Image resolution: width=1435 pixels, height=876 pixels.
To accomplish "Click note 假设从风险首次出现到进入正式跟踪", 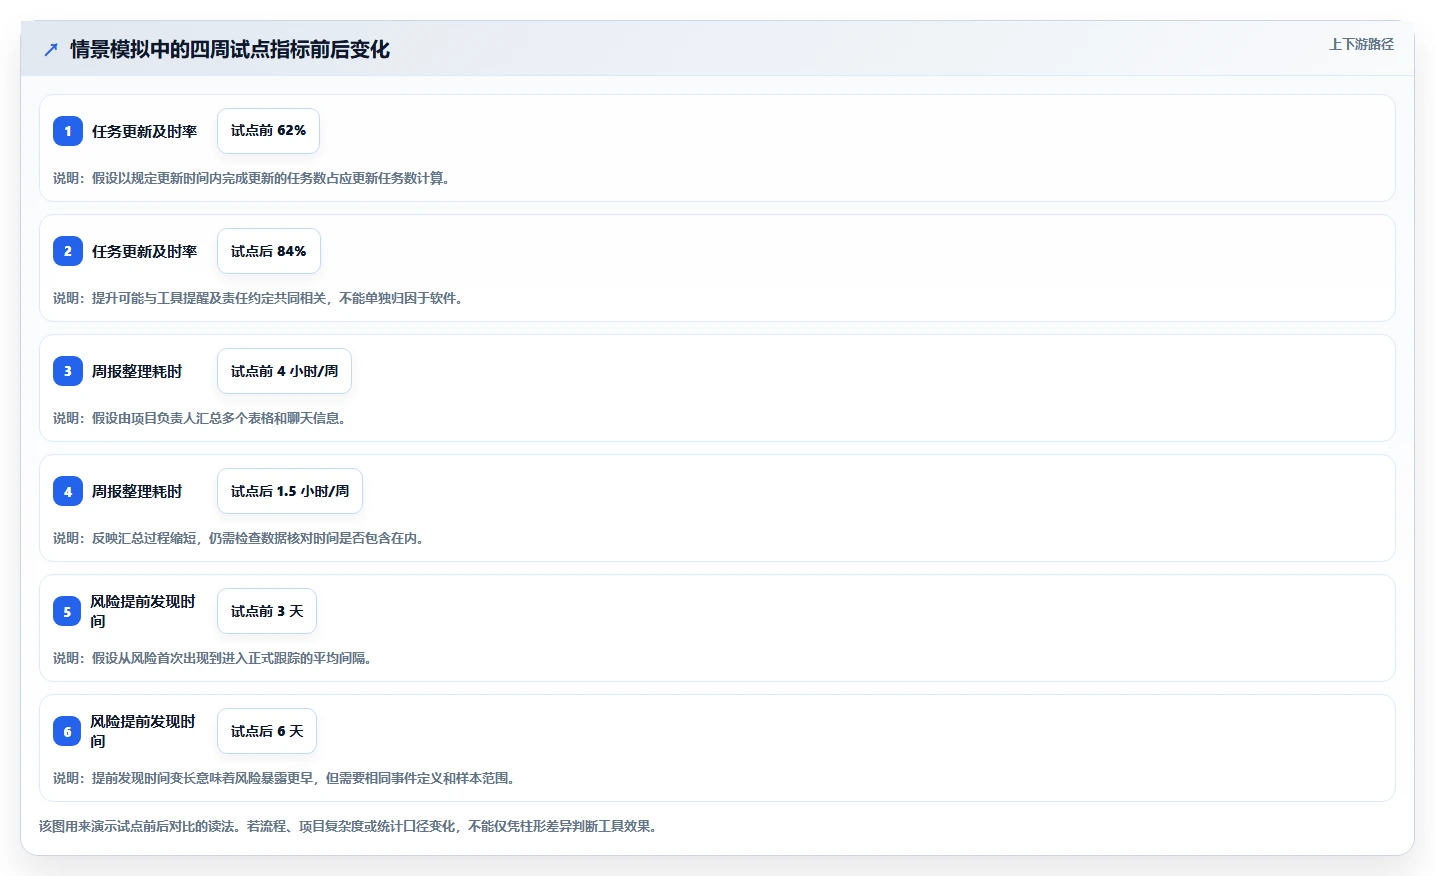I will click(x=212, y=658).
